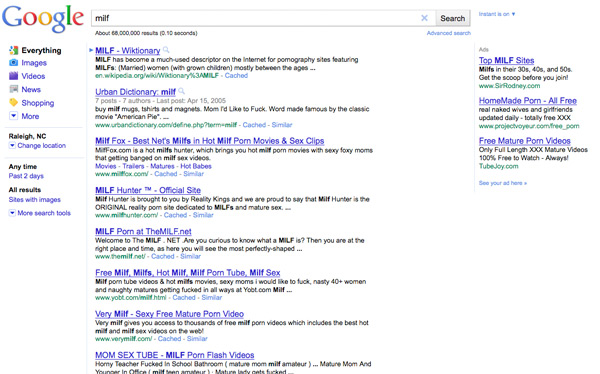Open the Wiktionary result preview magnifier icon

(166, 50)
